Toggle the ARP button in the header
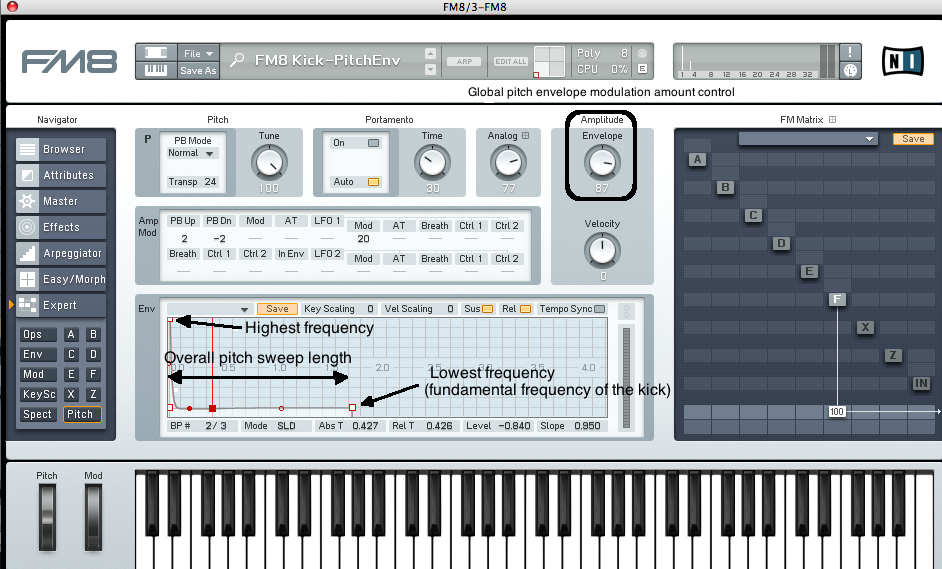 (464, 61)
